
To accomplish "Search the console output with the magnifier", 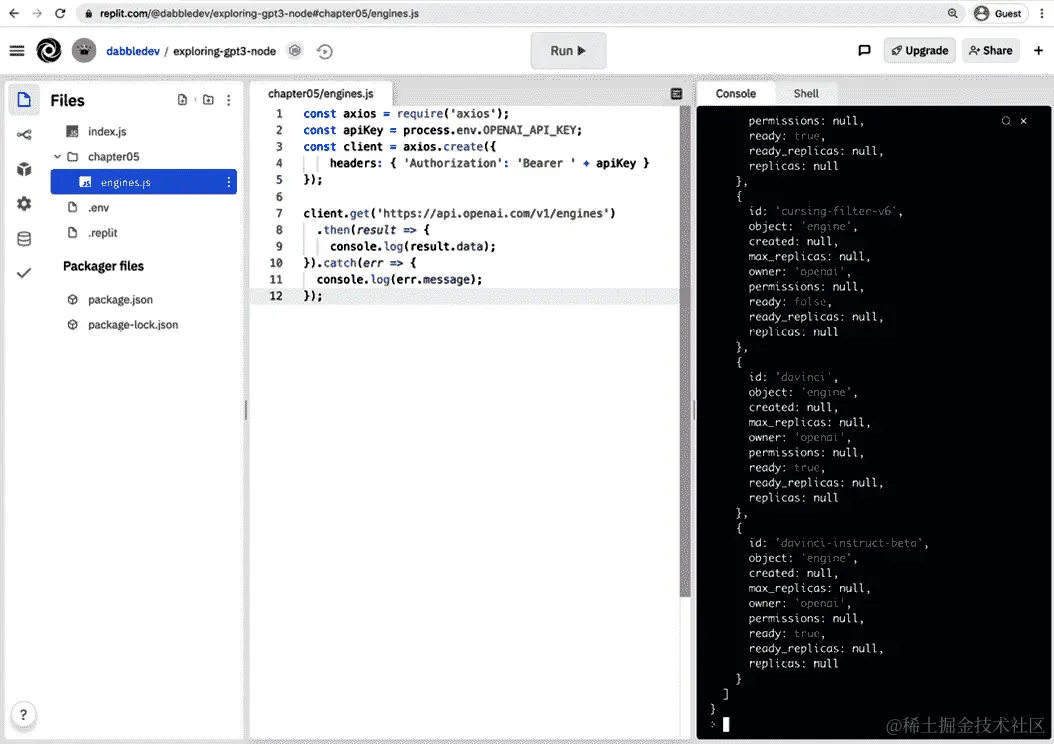I will click(x=1006, y=119).
